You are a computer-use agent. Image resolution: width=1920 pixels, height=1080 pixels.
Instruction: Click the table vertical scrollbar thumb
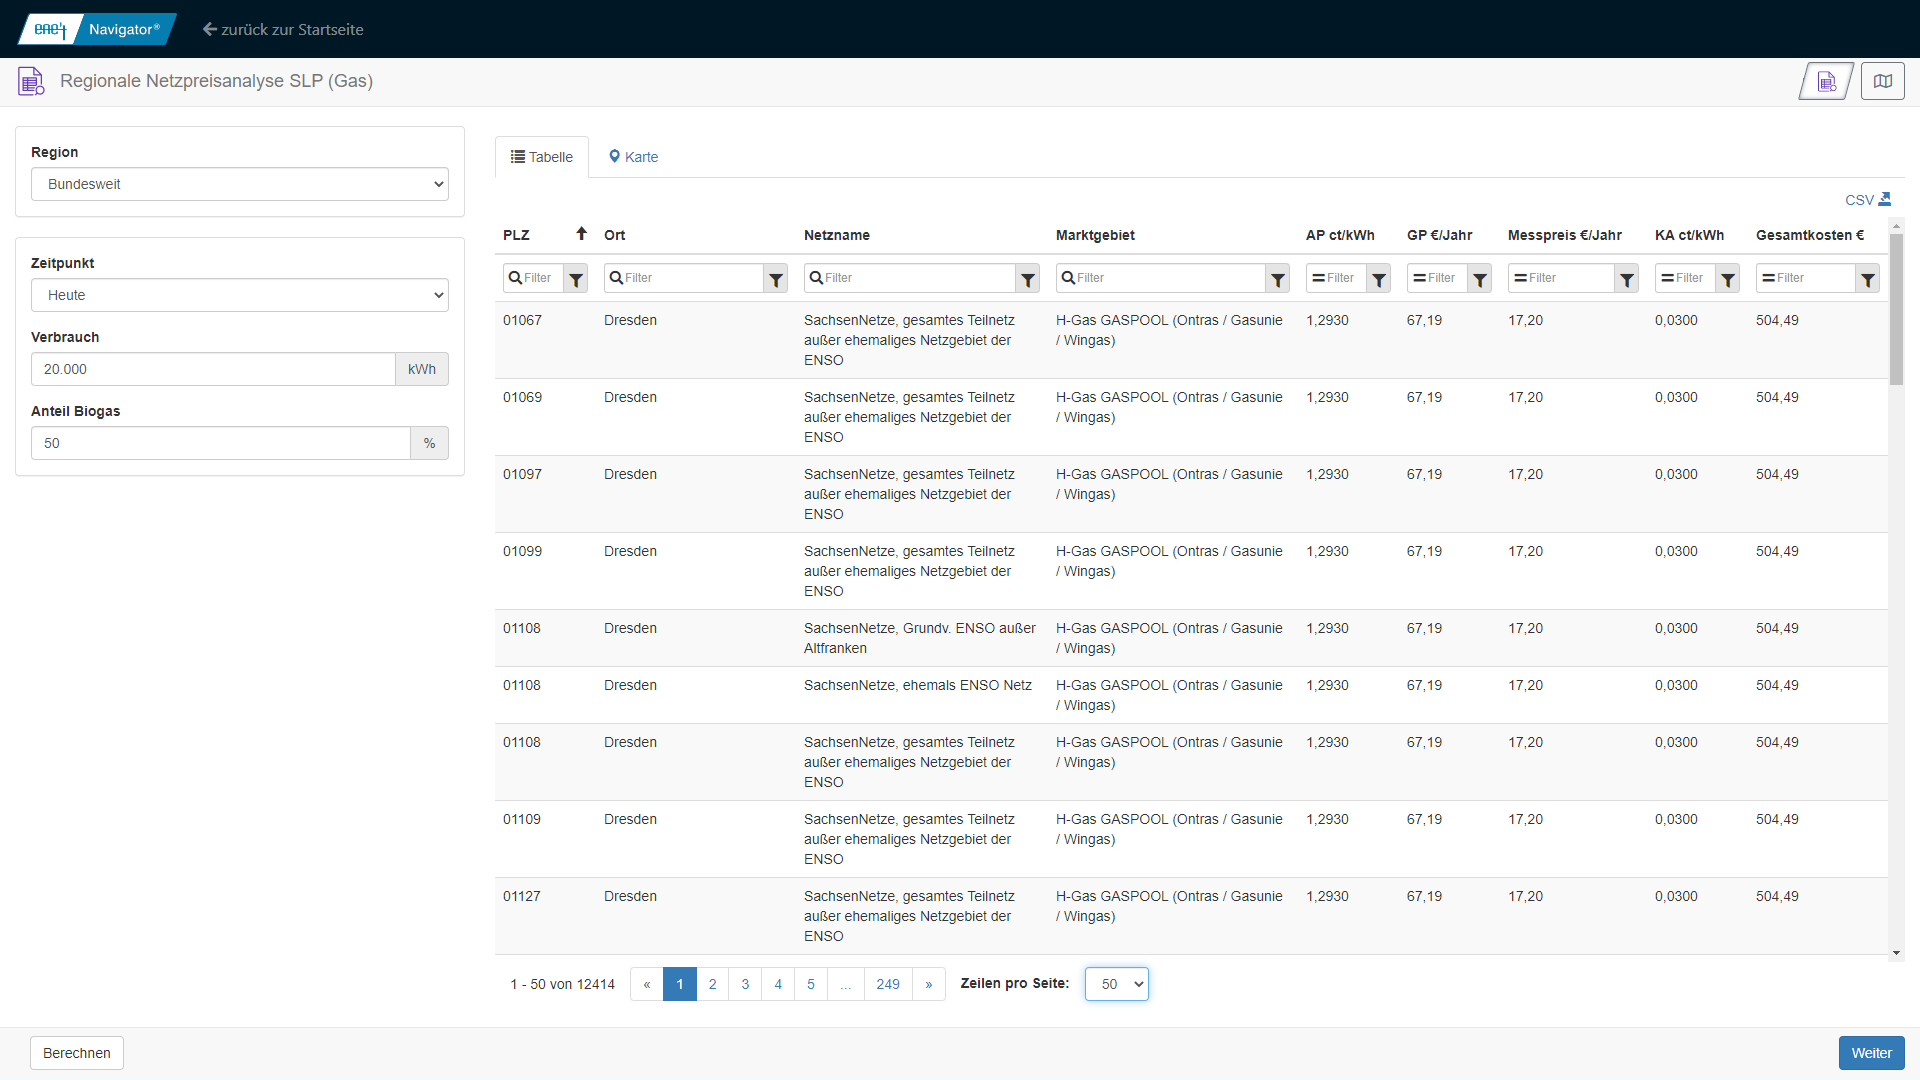(1896, 310)
